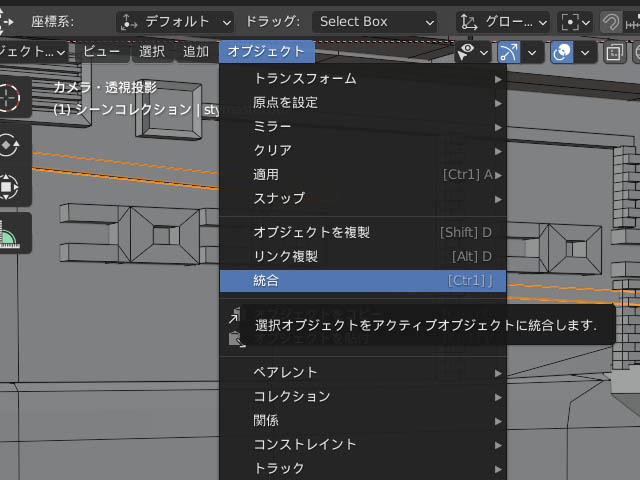Open the object mode dropdown on the header
Screen dimensions: 640x480
pos(33,52)
